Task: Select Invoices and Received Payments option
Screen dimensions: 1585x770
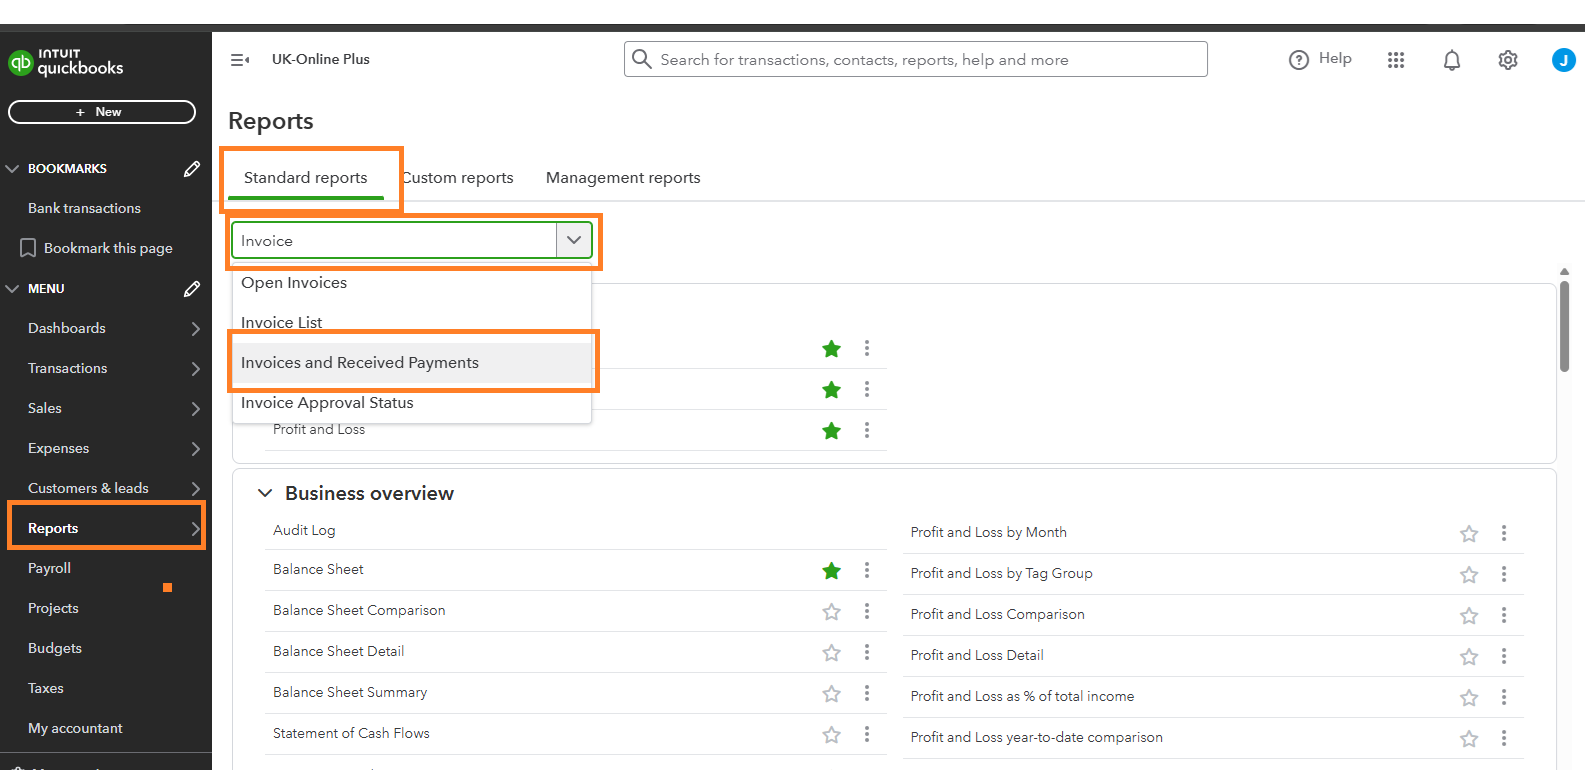Action: tap(412, 363)
